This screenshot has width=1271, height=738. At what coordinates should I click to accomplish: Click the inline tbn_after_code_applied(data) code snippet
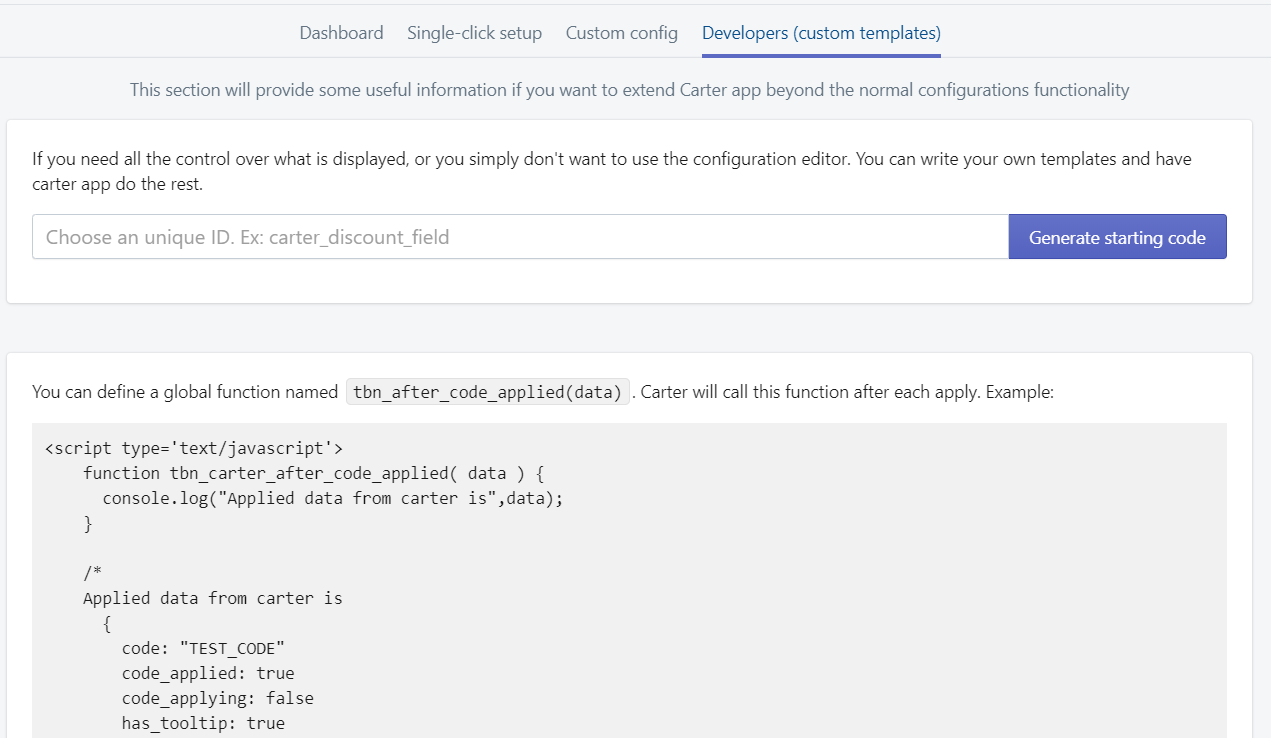(x=488, y=392)
